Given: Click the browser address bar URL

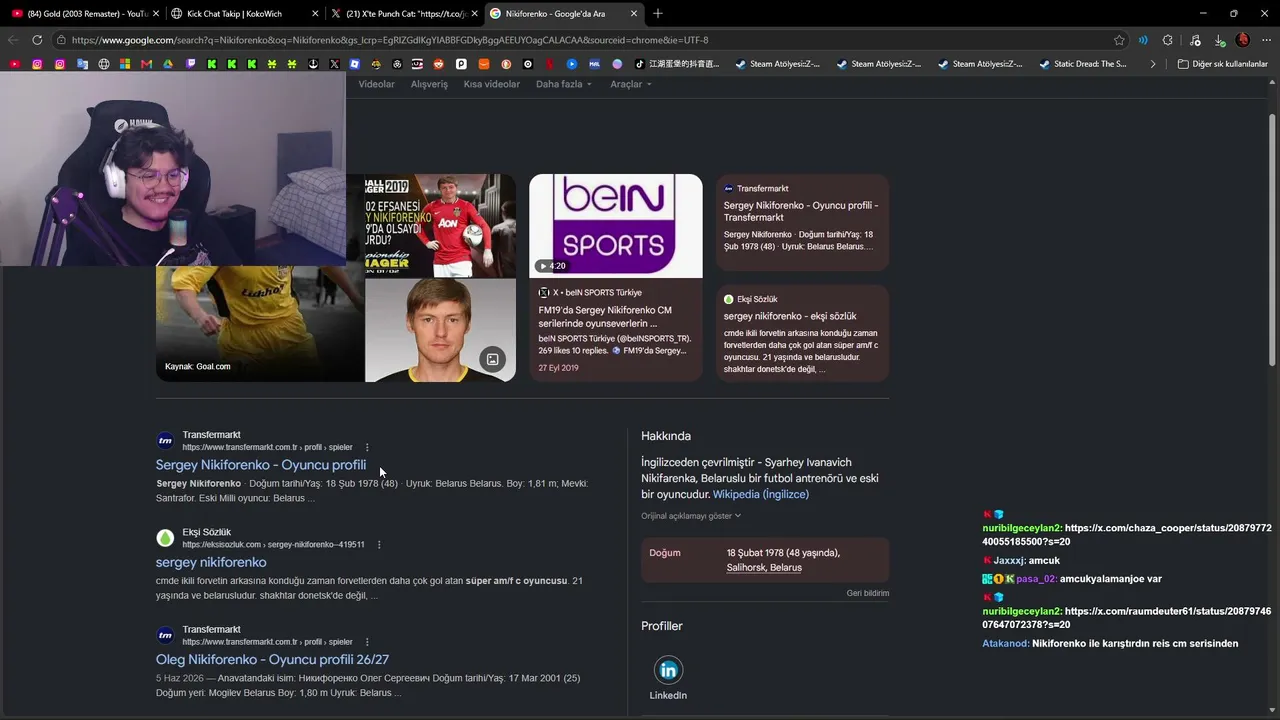Looking at the screenshot, I should click(x=390, y=40).
